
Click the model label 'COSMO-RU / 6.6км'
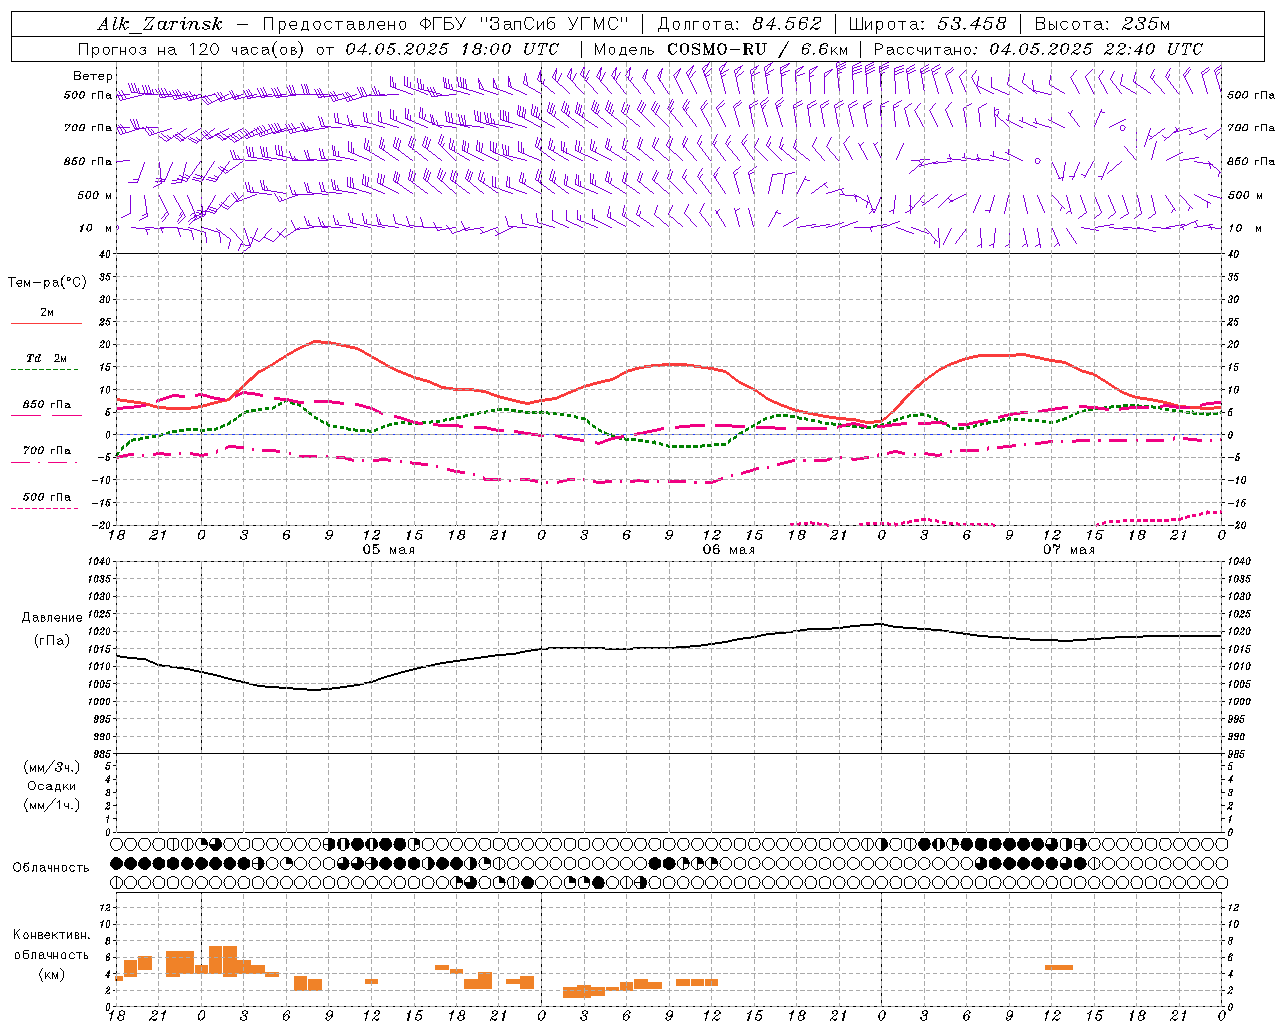pyautogui.click(x=757, y=49)
